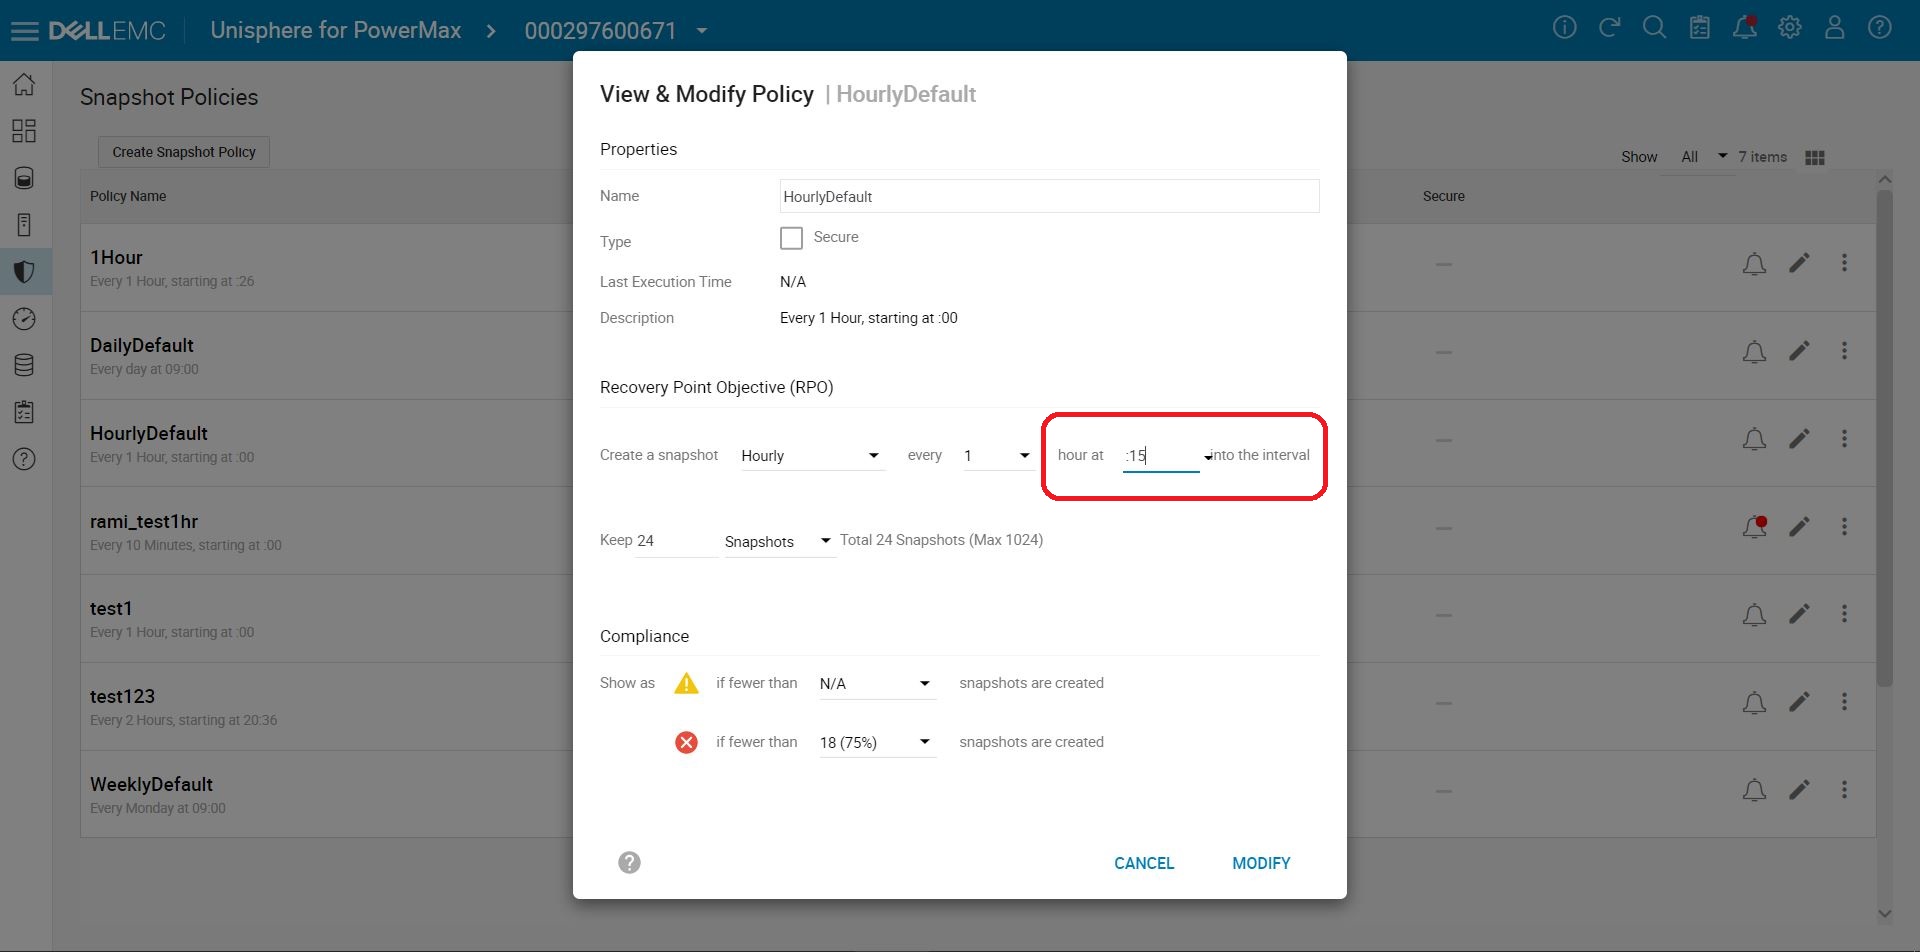The width and height of the screenshot is (1920, 952).
Task: Expand the Show All filter dropdown
Action: (1700, 156)
